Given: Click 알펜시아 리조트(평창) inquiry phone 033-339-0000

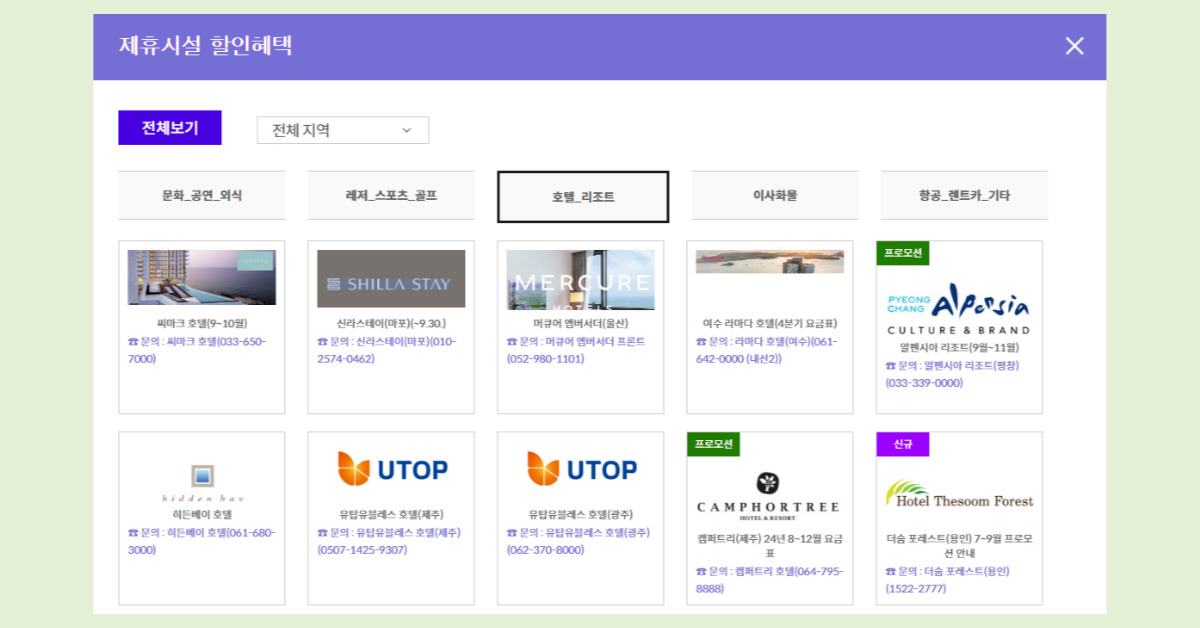Looking at the screenshot, I should pos(951,374).
